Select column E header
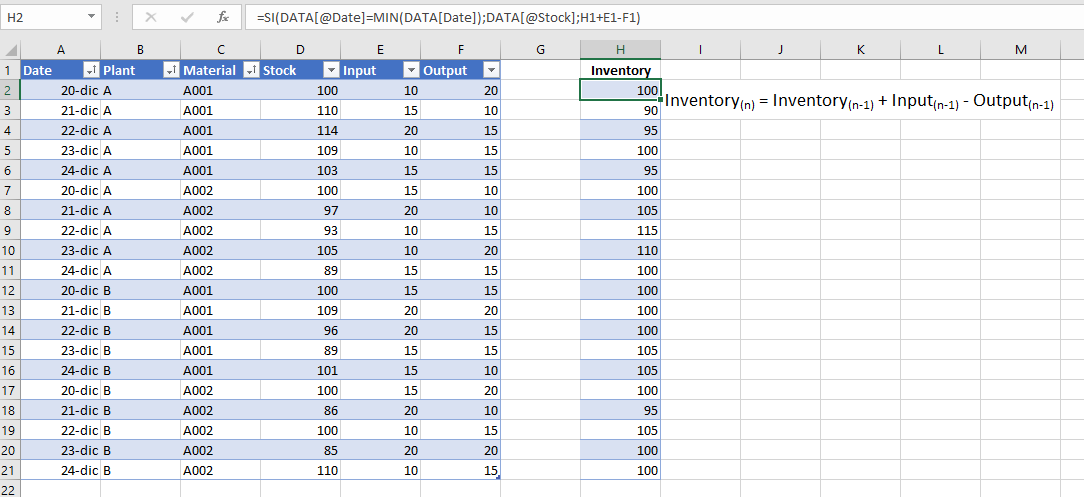1084x497 pixels. click(x=380, y=50)
